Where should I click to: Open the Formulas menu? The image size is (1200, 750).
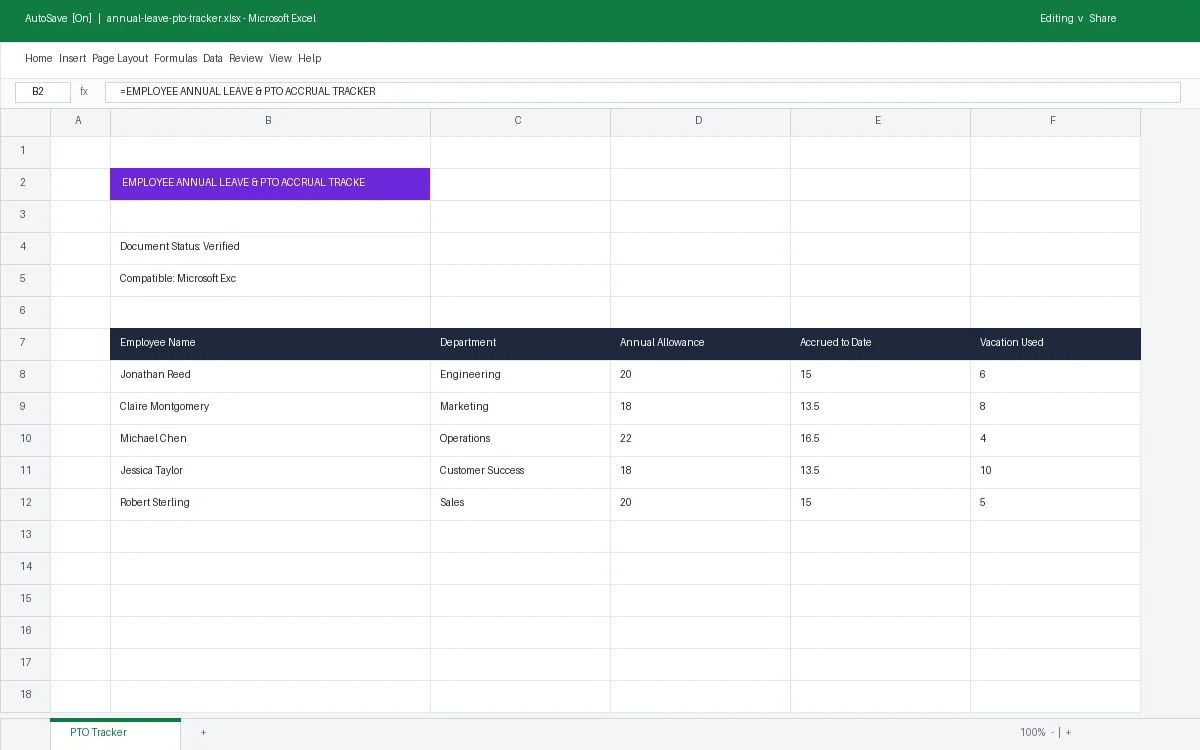pyautogui.click(x=176, y=59)
